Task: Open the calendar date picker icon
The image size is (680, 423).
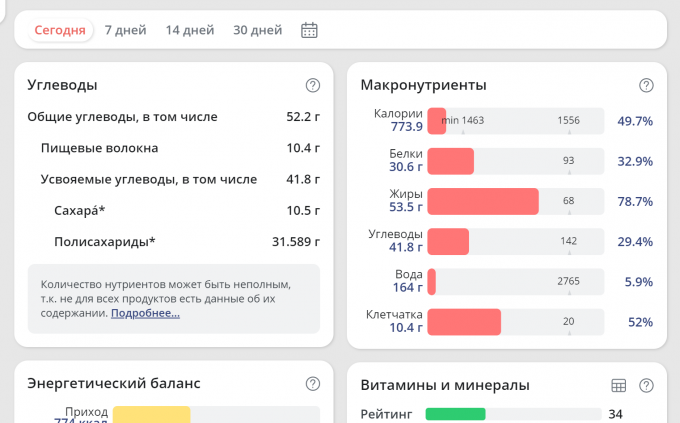Action: point(309,30)
